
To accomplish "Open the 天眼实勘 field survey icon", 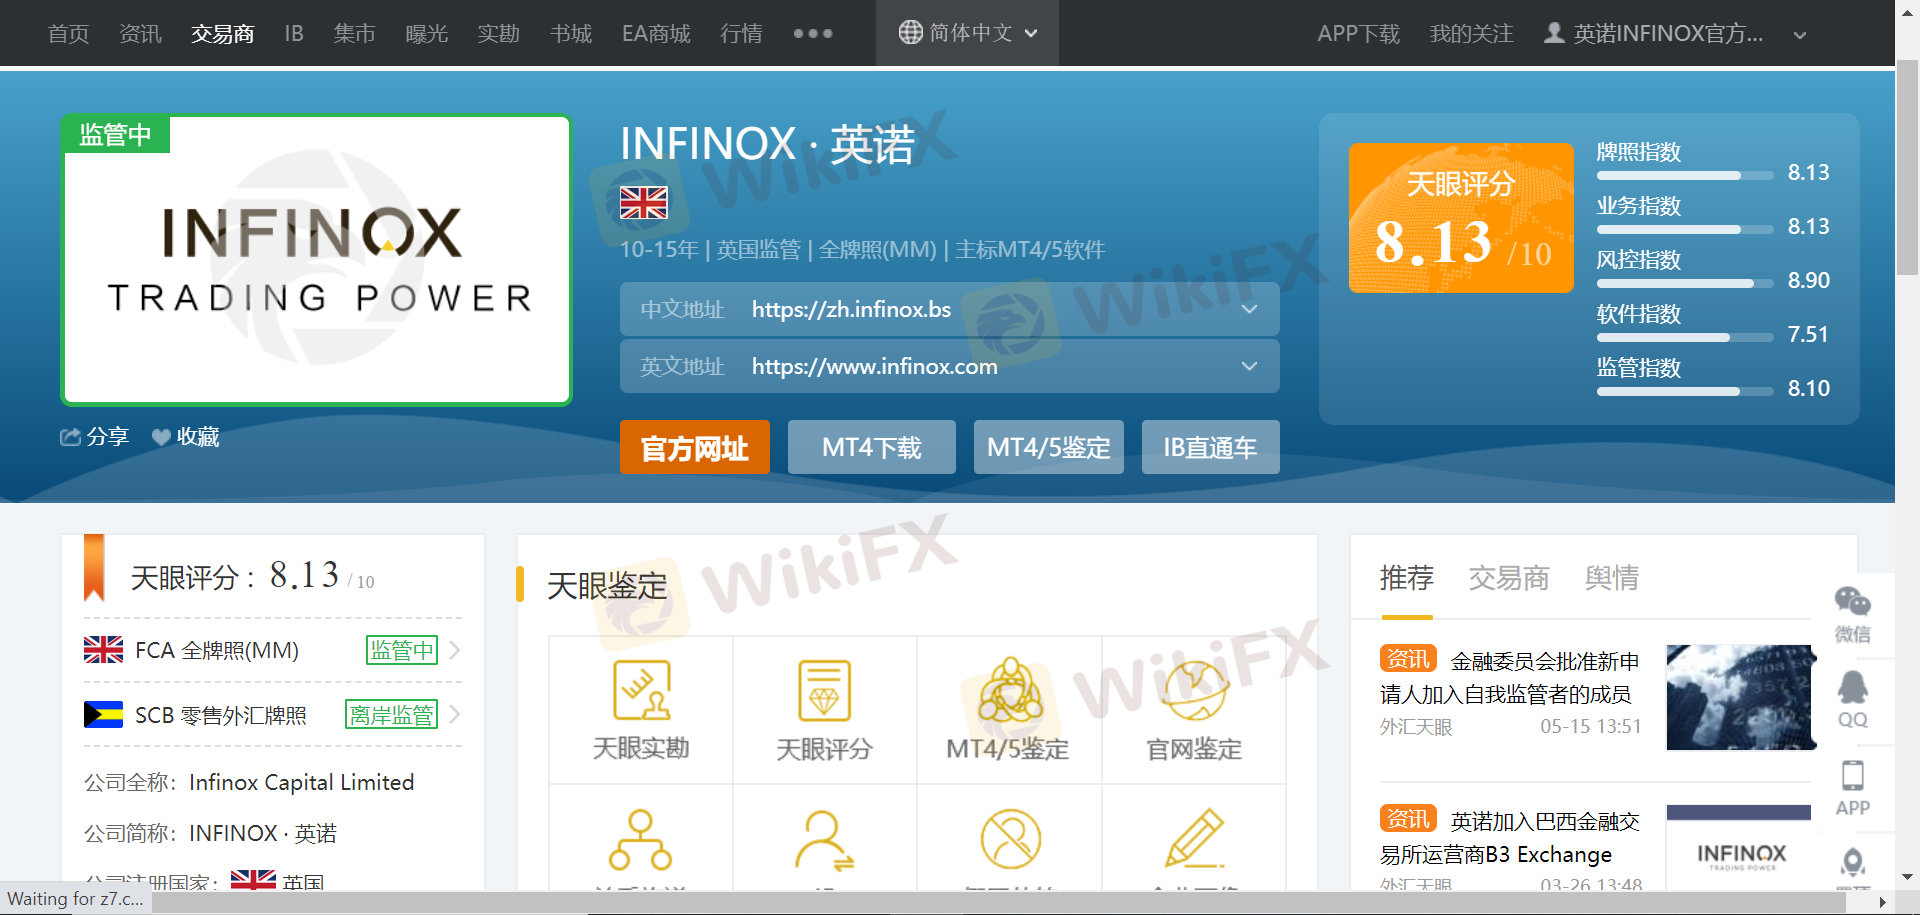I will click(x=641, y=690).
